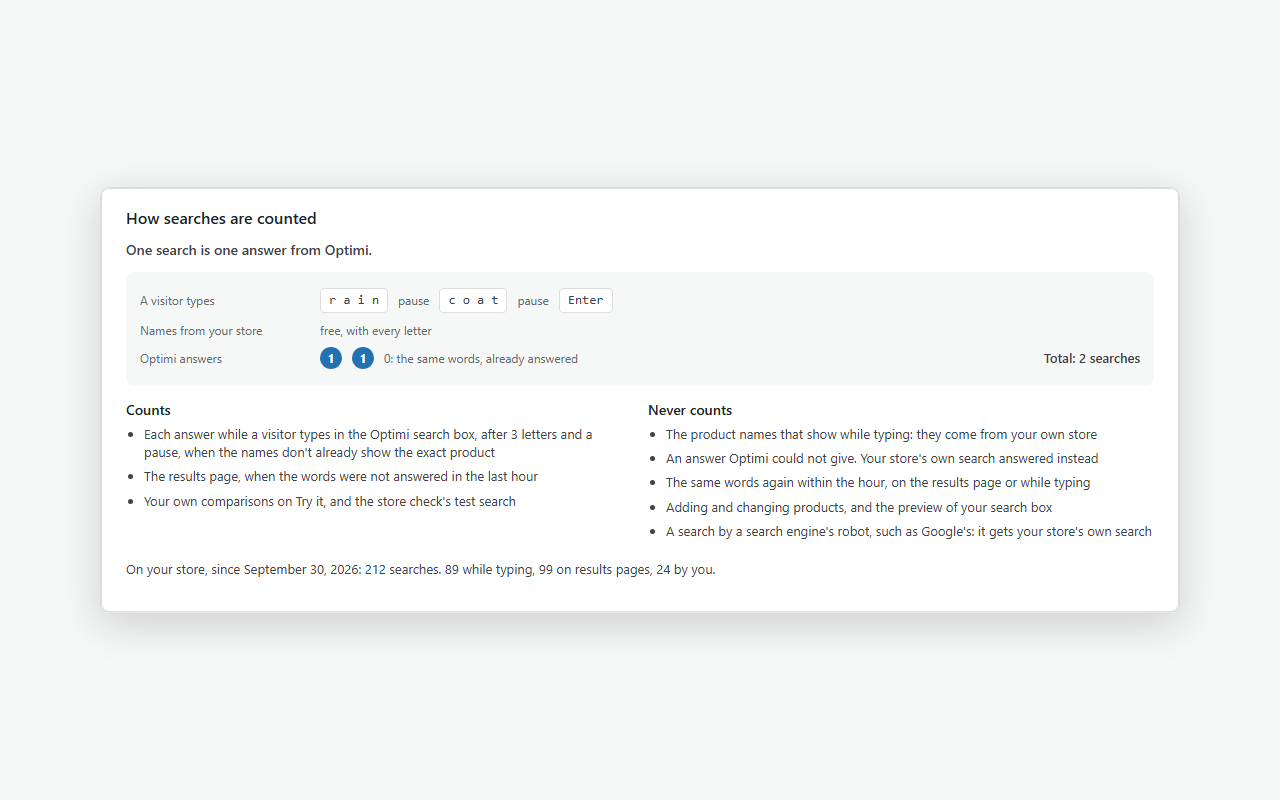Click the pause label after 'r a i n'
Screen dimensions: 1280x800
click(x=413, y=301)
